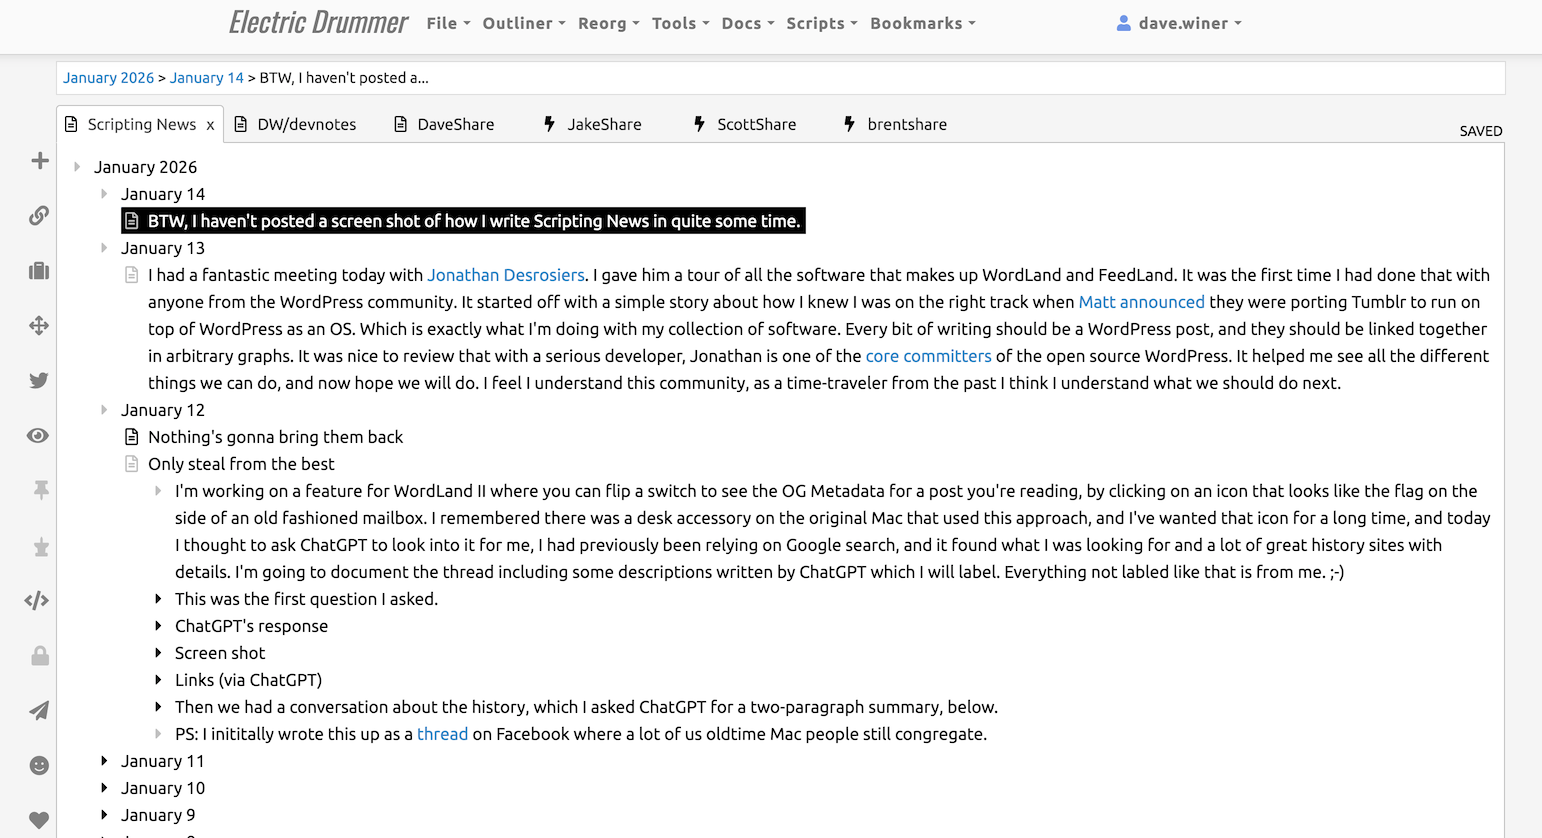Follow the Jonathan Desrosiers link

point(505,275)
